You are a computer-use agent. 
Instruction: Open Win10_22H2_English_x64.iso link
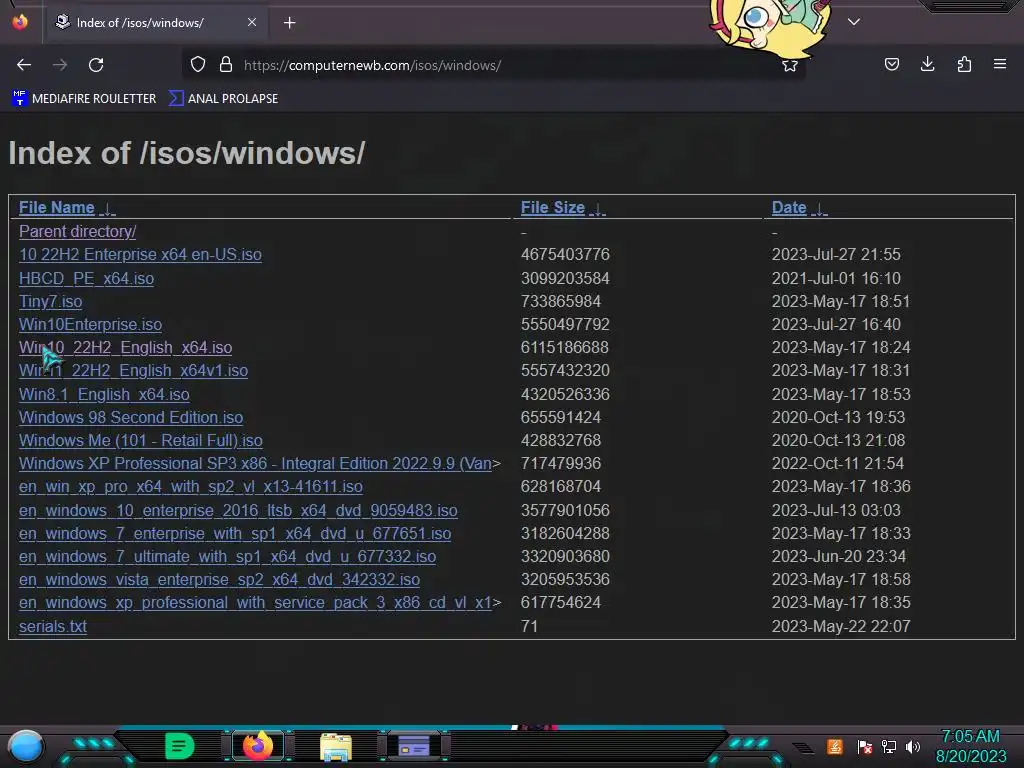125,347
